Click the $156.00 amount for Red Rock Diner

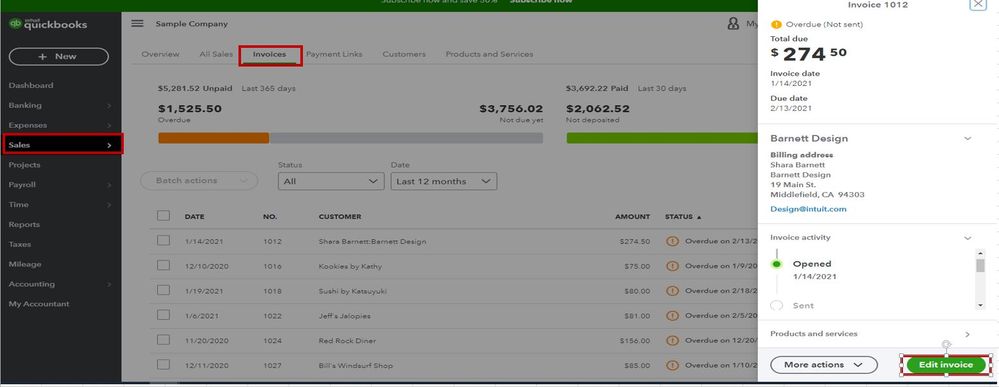pos(635,341)
